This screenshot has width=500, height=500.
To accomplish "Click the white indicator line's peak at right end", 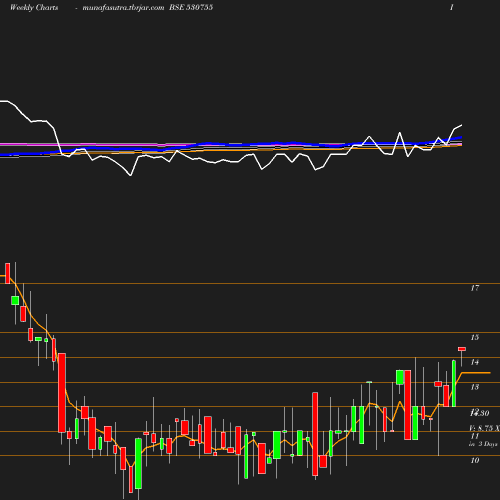I will pos(462,125).
